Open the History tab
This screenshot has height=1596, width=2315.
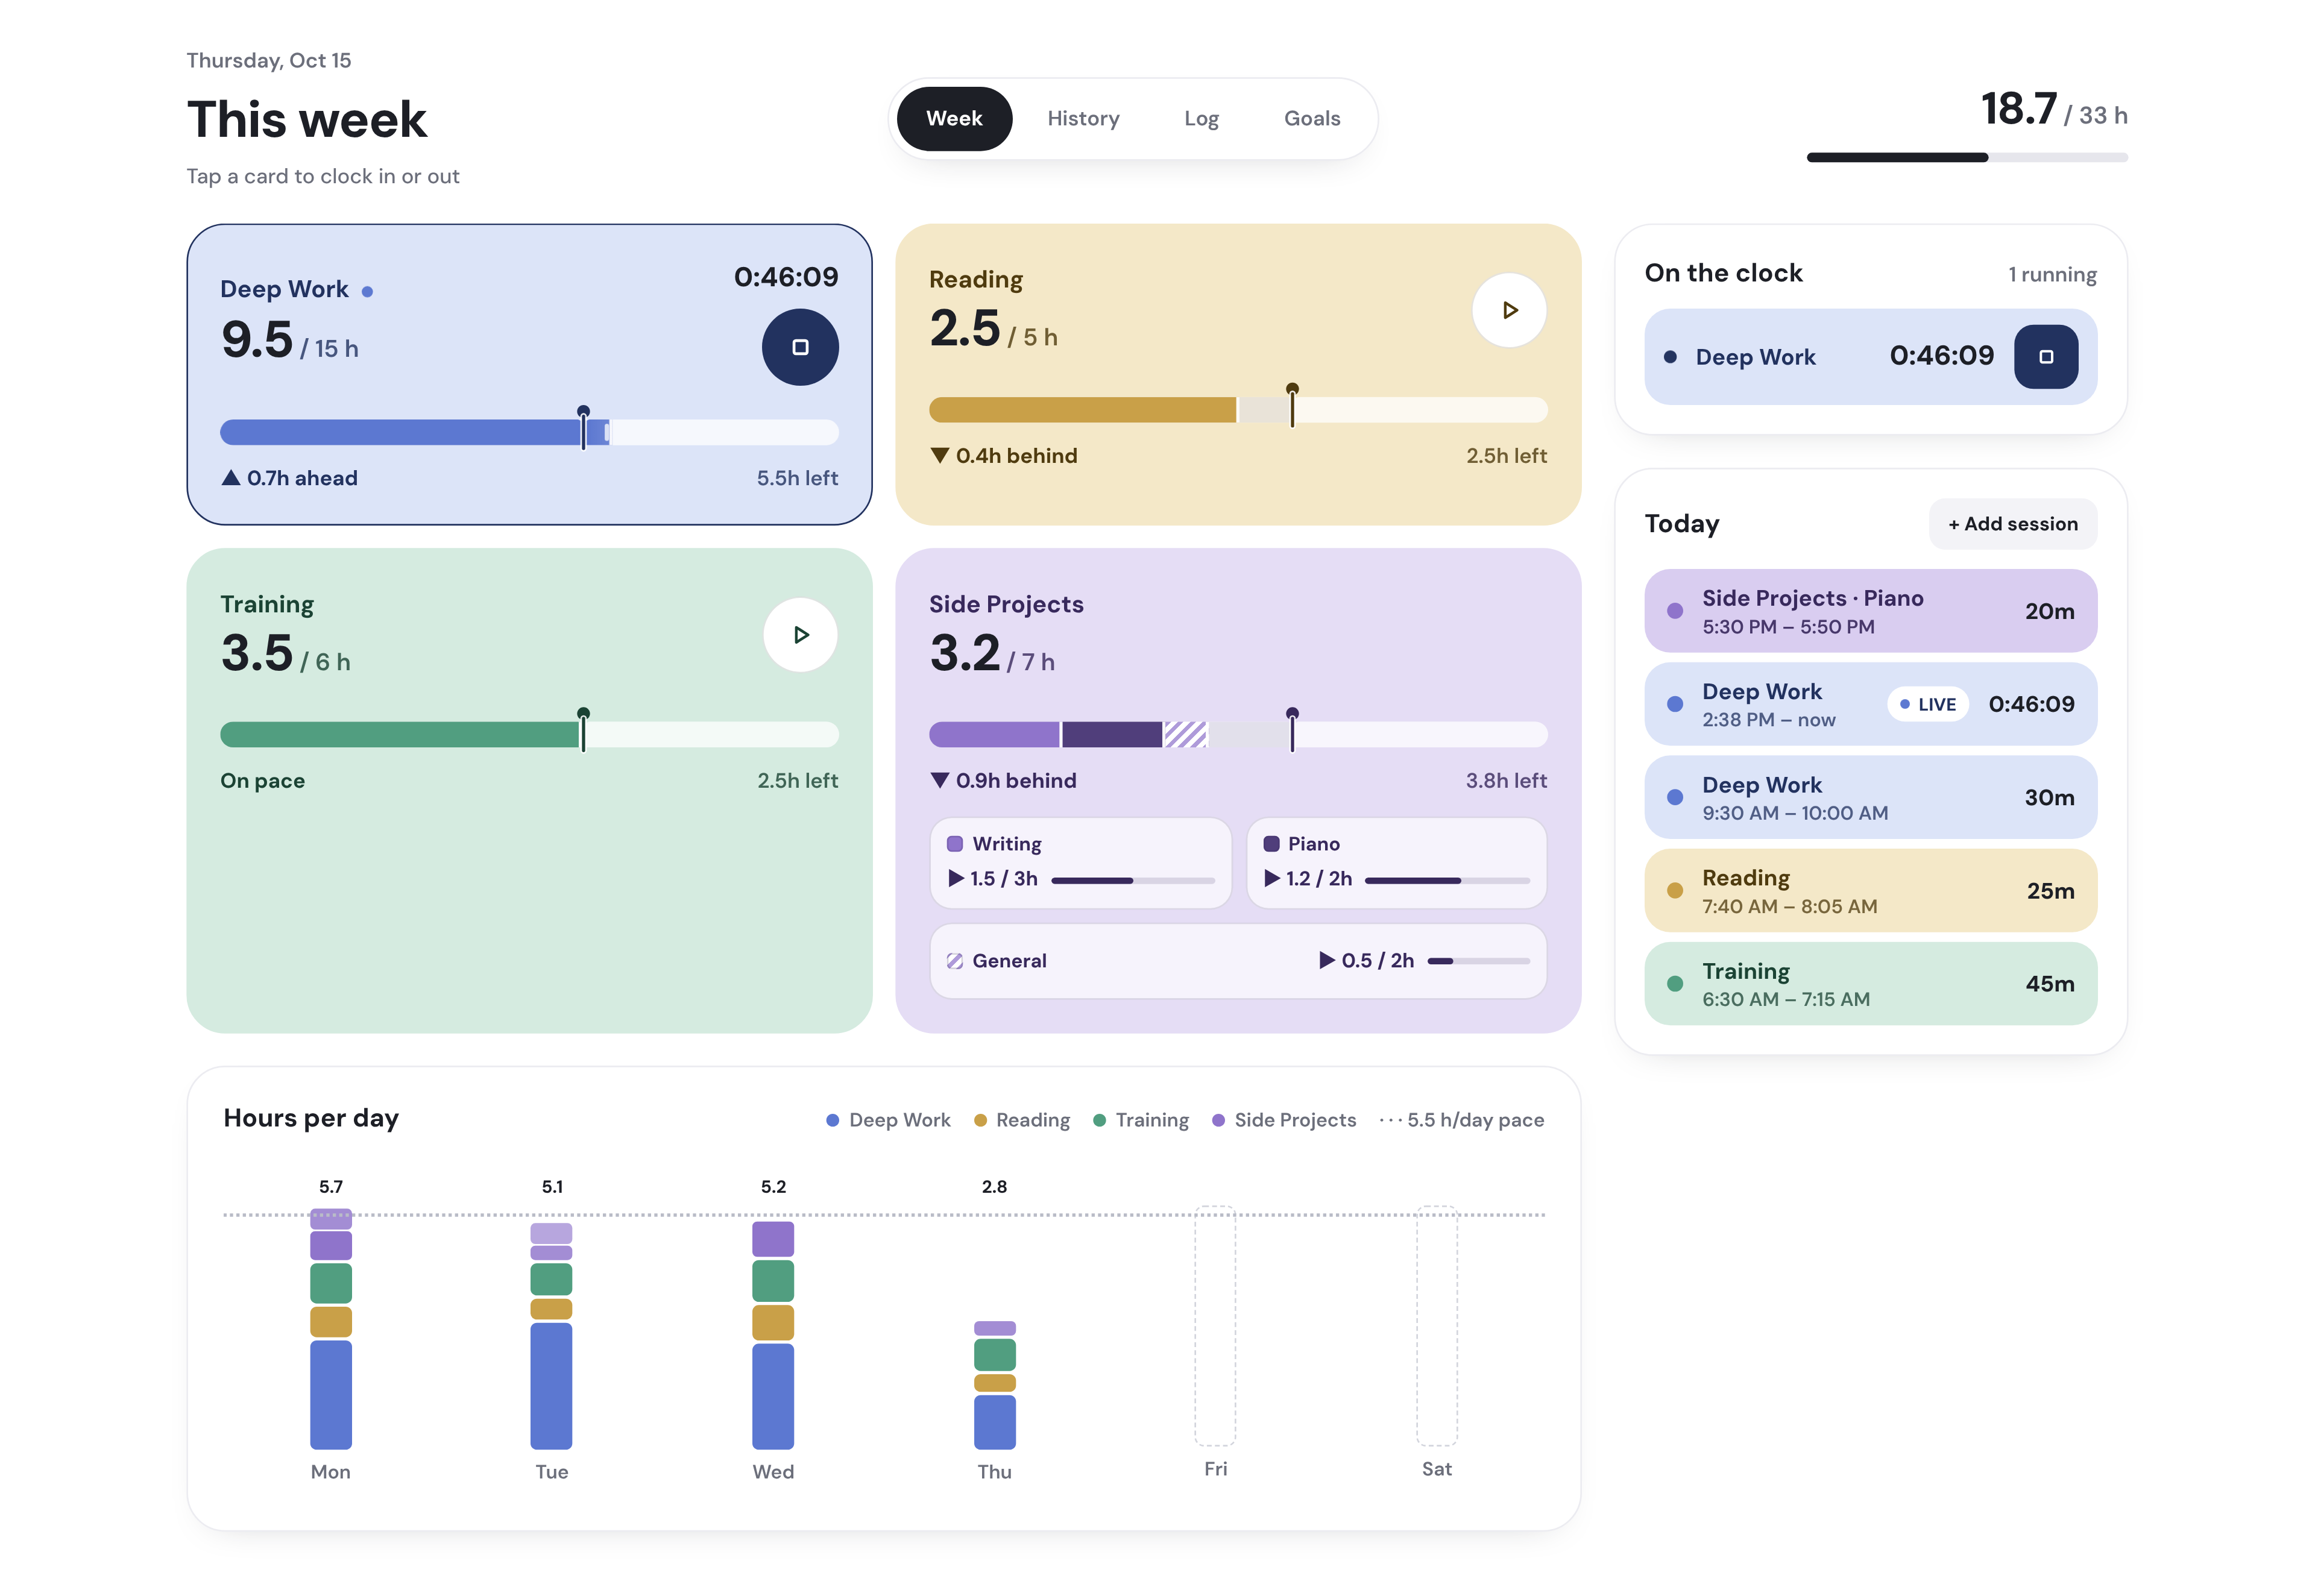pyautogui.click(x=1083, y=119)
